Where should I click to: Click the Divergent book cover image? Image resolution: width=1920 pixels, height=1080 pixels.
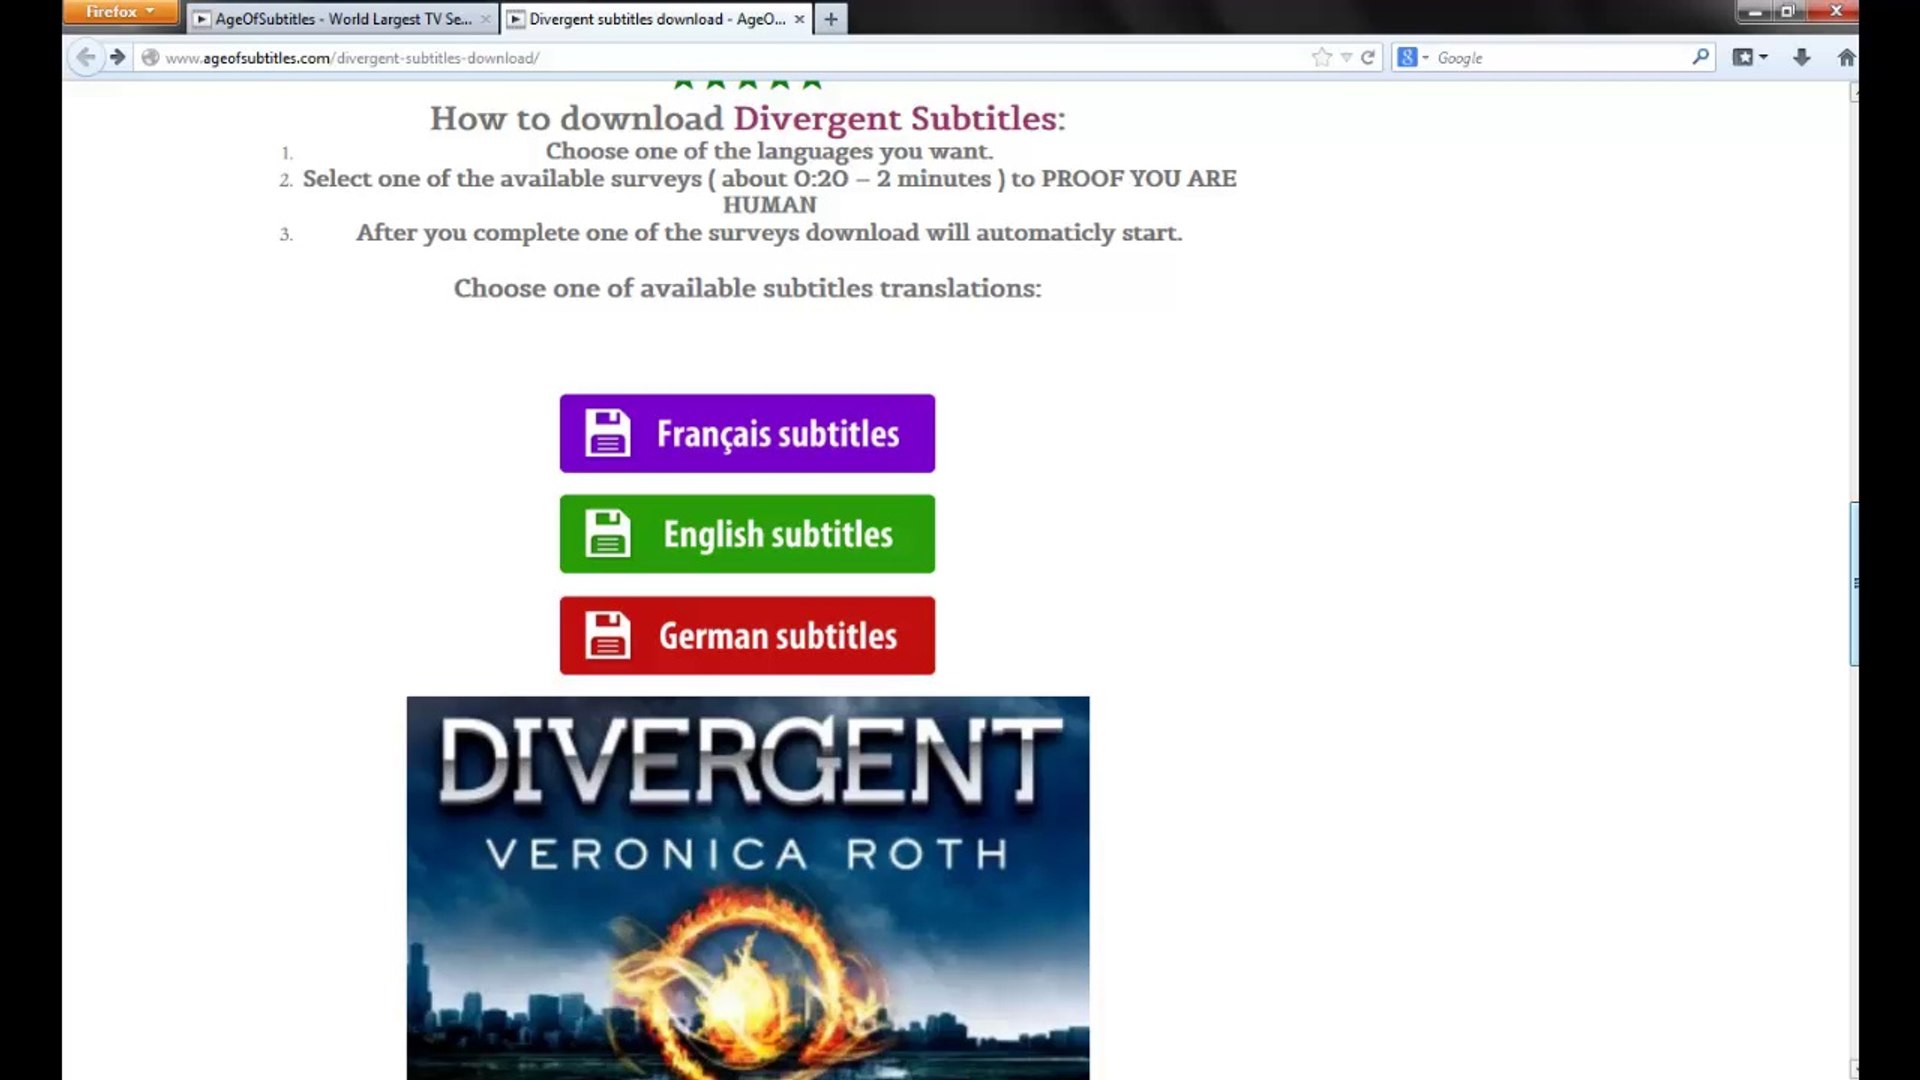[747, 887]
